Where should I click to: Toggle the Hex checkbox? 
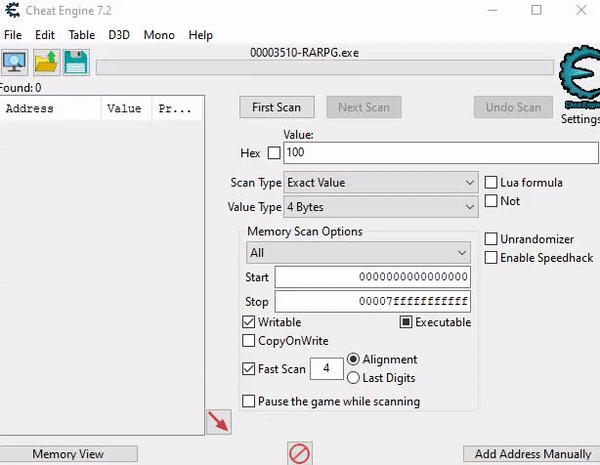pyautogui.click(x=274, y=153)
